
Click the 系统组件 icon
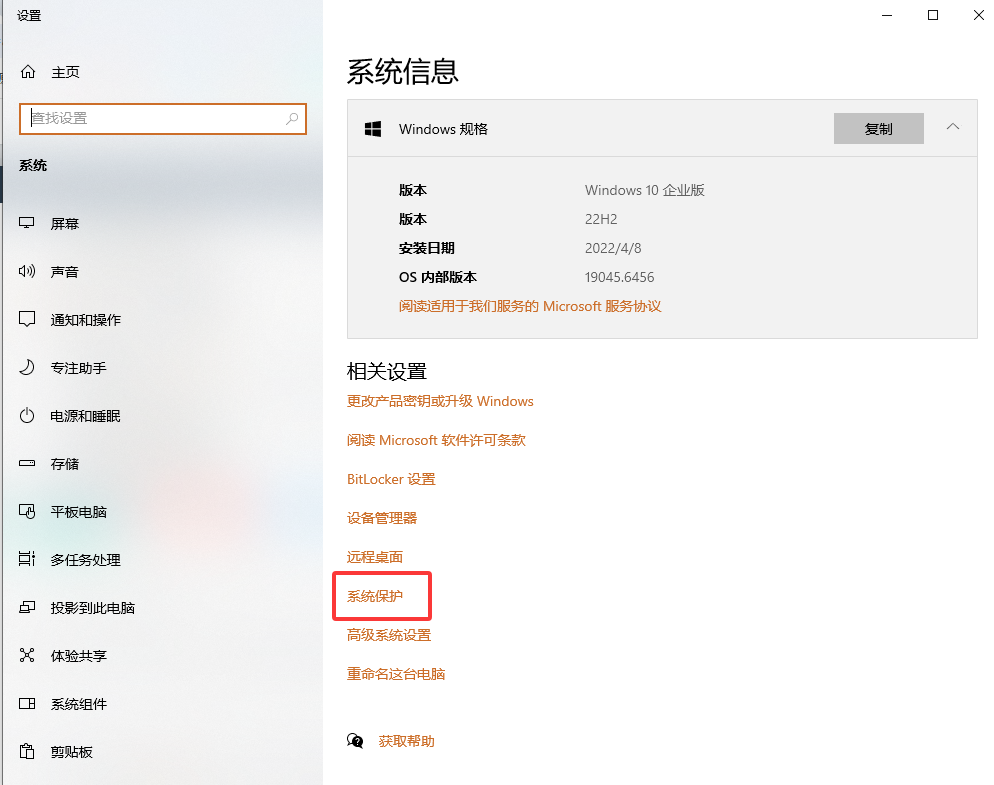point(27,703)
